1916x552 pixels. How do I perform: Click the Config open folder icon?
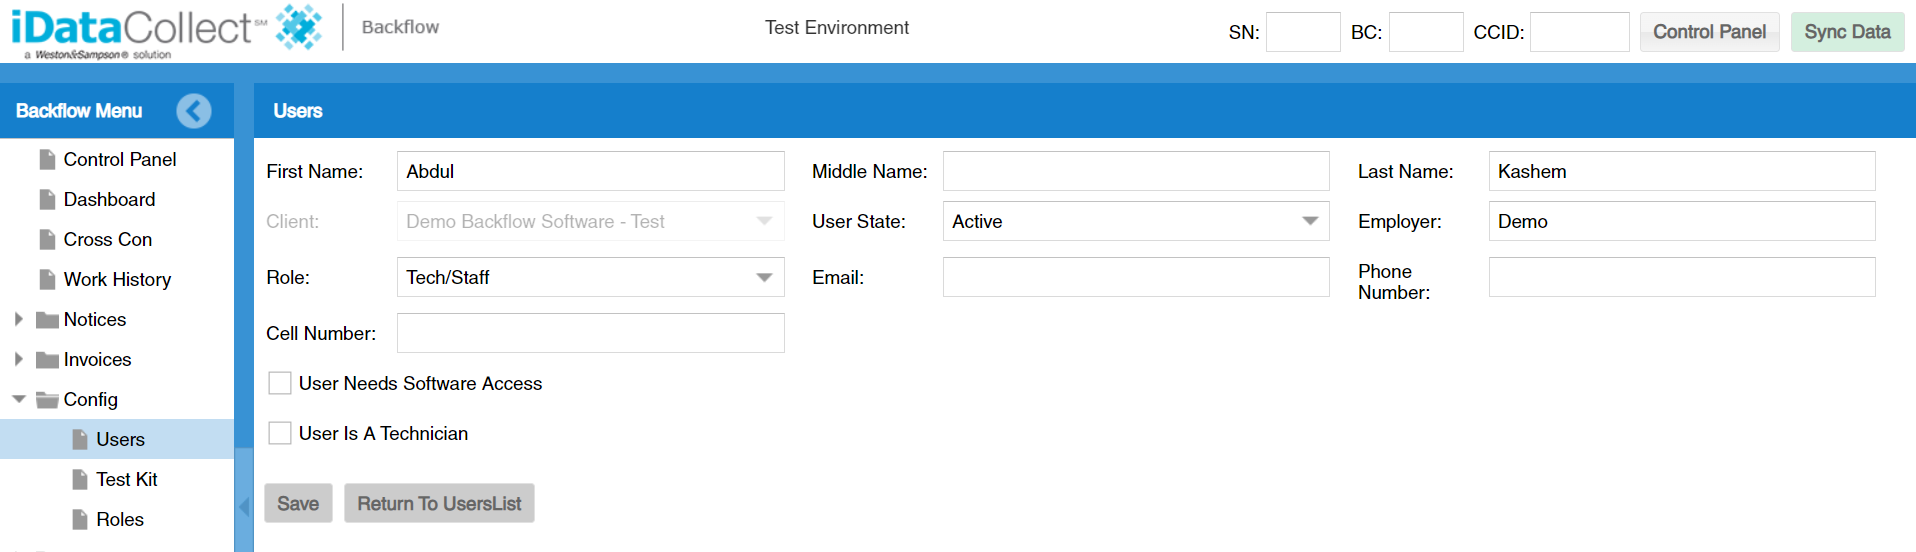click(x=47, y=400)
